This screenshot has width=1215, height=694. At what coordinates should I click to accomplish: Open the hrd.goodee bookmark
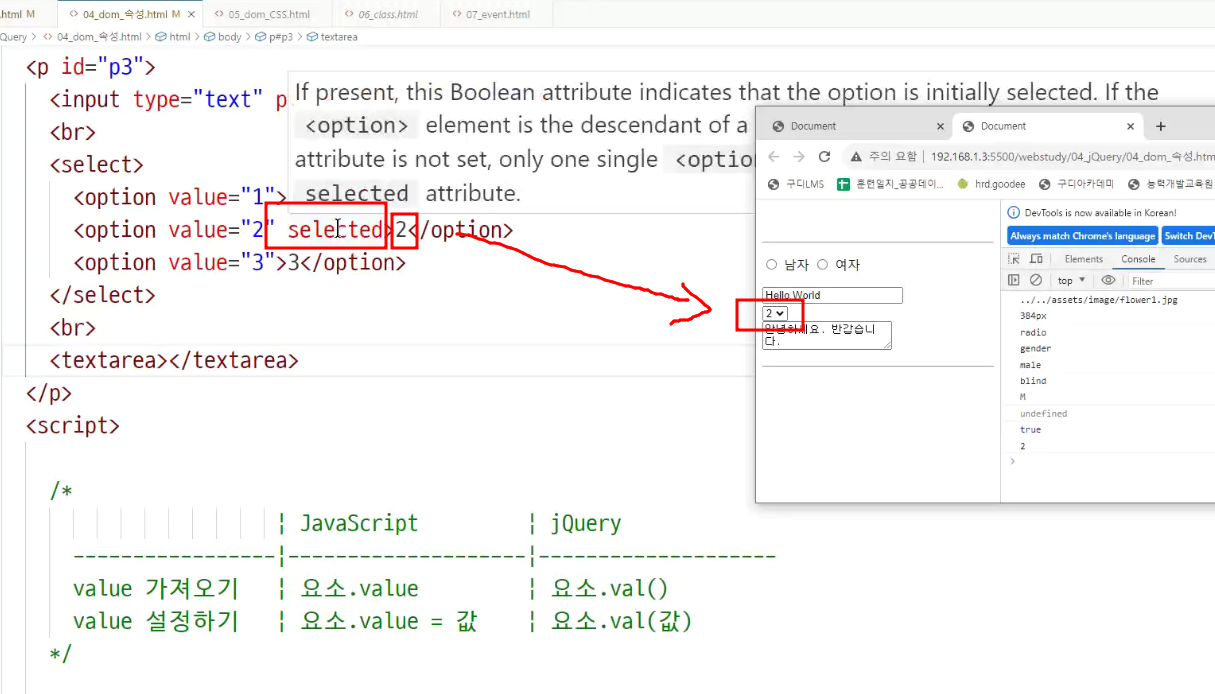991,184
